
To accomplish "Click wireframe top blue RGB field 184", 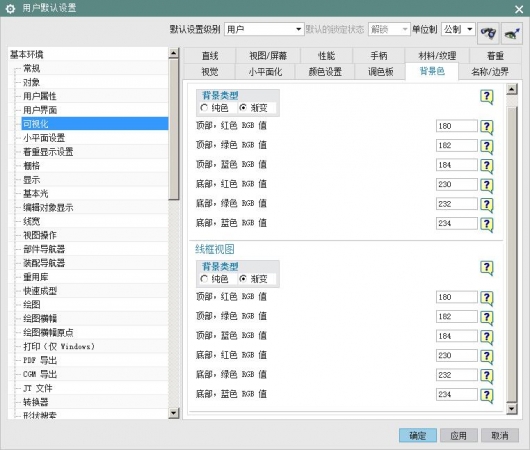I will point(456,336).
